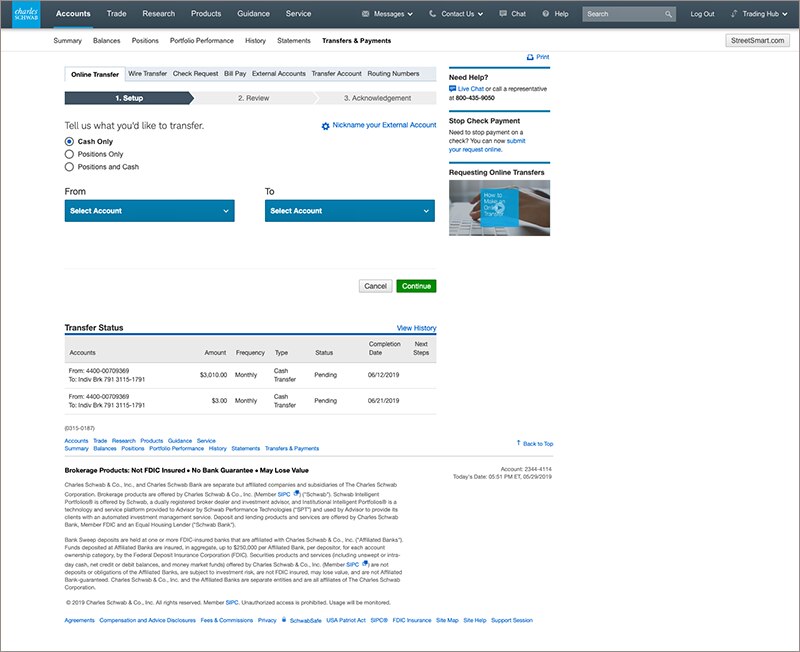
Task: Select the Cash Only radio button
Action: point(69,141)
